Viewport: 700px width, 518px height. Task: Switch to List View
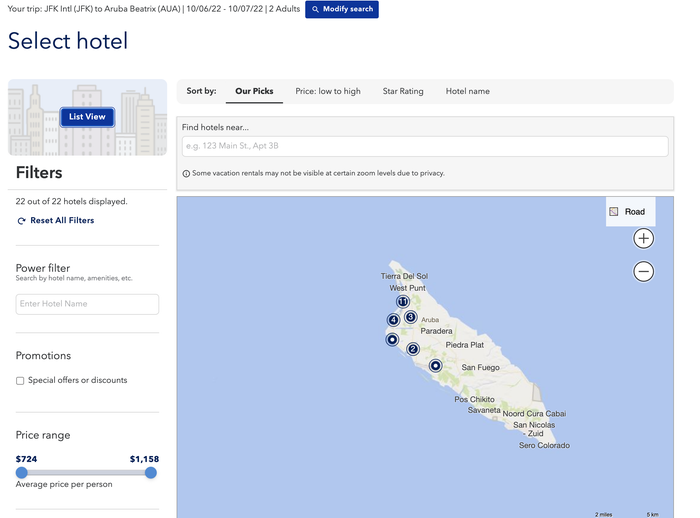(87, 117)
